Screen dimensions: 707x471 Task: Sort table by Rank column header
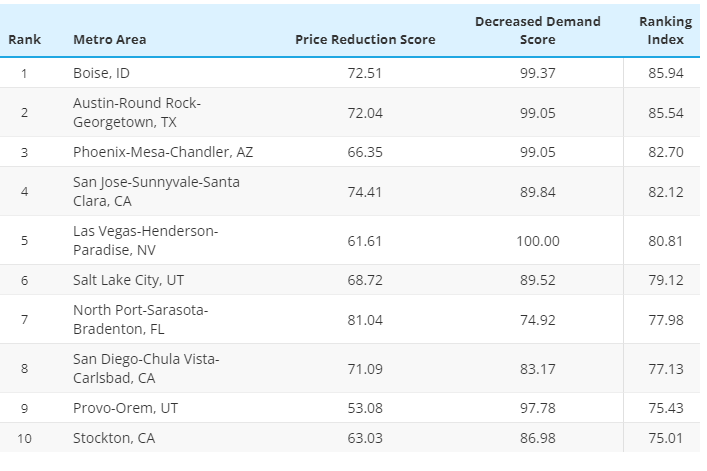click(x=24, y=40)
